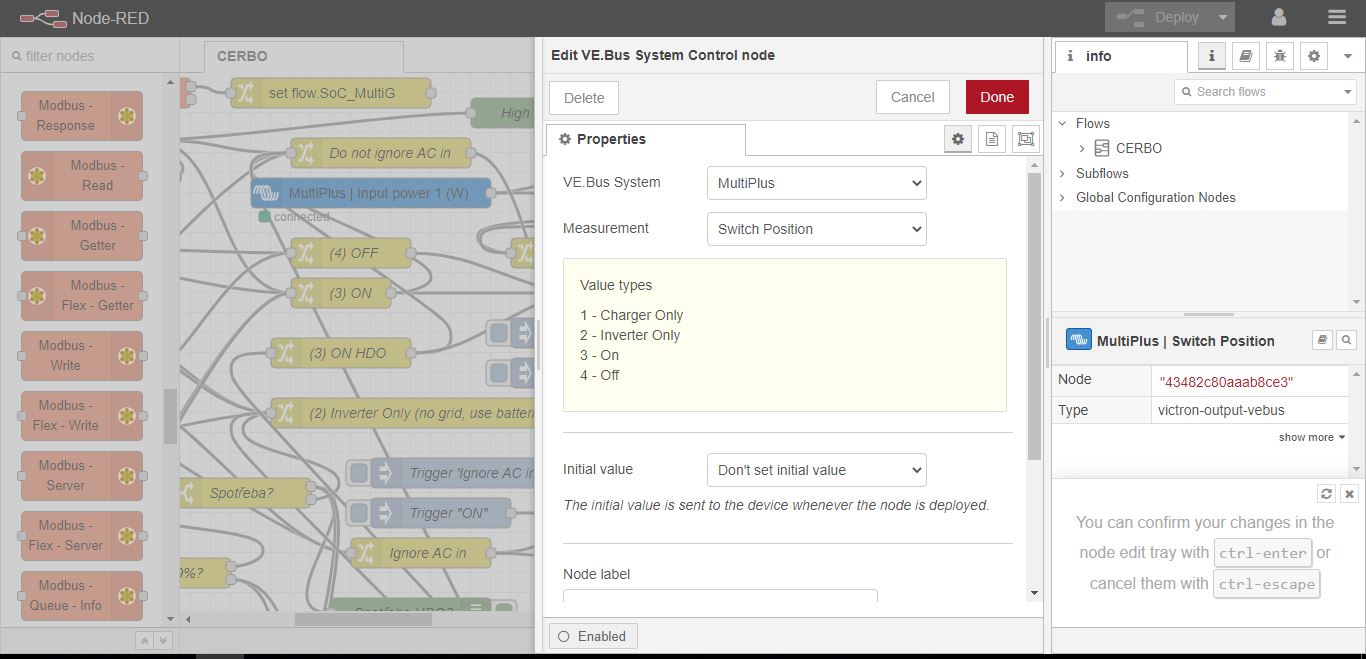
Task: Show the information sidebar icon button
Action: [1211, 56]
